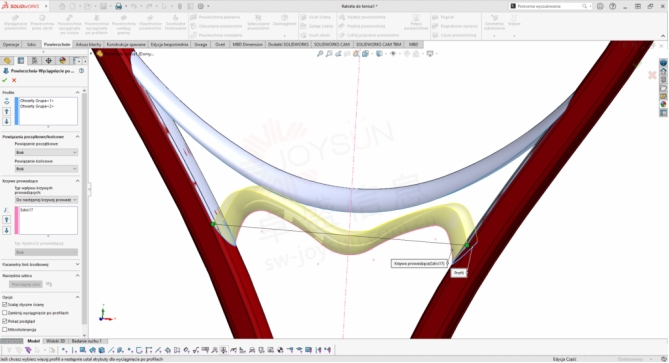Toggle Scalaj styczne ściany checkbox
The width and height of the screenshot is (669, 363).
click(5, 305)
